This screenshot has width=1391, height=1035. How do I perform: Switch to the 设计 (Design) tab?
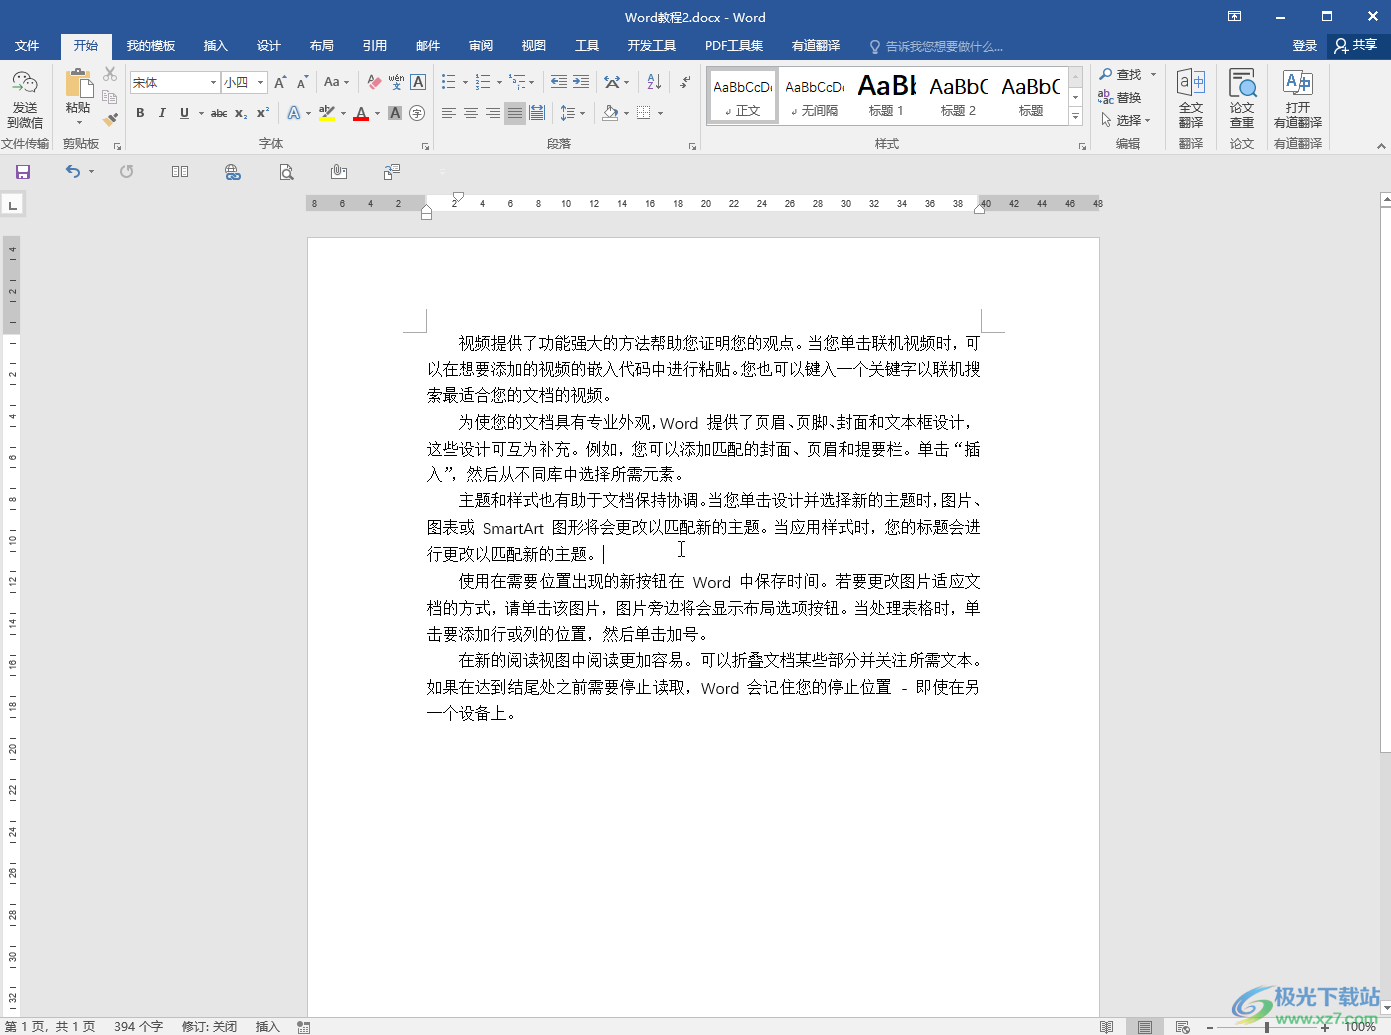pos(269,46)
